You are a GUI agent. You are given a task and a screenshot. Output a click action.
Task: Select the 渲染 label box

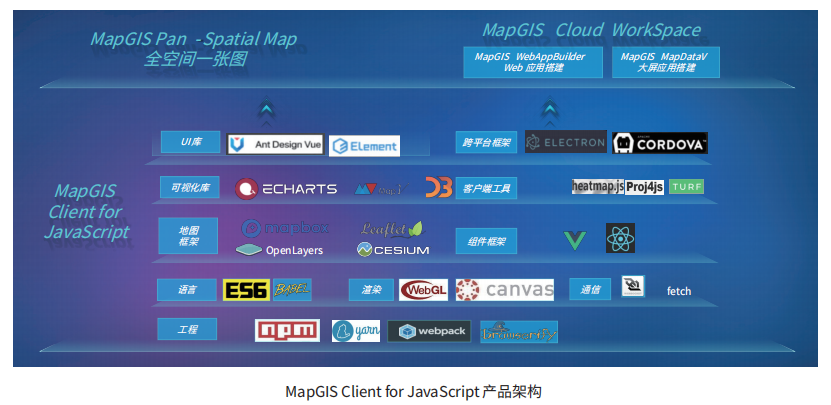coord(371,290)
